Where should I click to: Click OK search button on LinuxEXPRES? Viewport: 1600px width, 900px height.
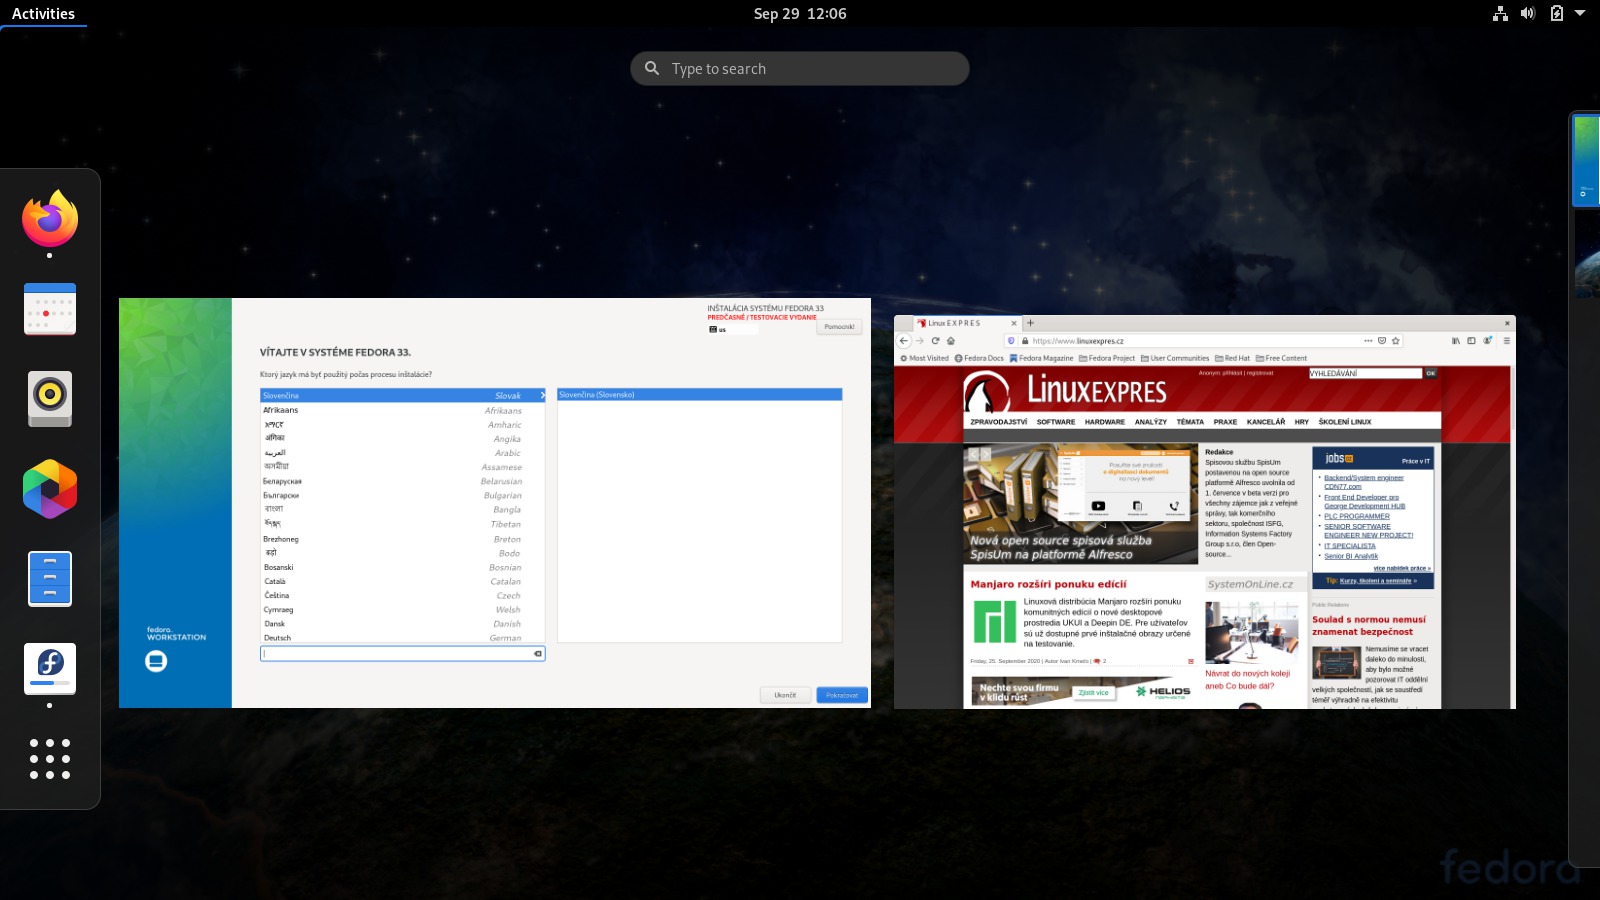(1431, 373)
